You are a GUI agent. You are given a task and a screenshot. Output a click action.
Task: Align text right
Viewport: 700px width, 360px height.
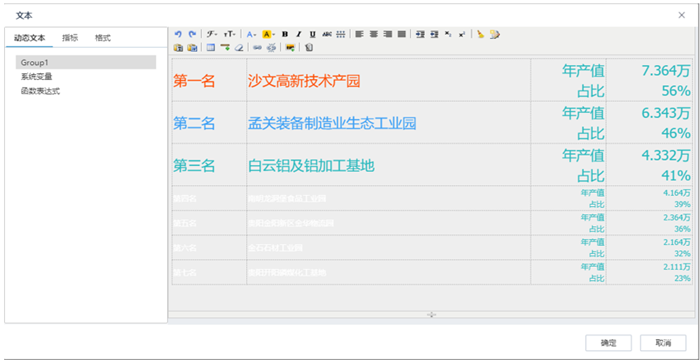coord(388,34)
